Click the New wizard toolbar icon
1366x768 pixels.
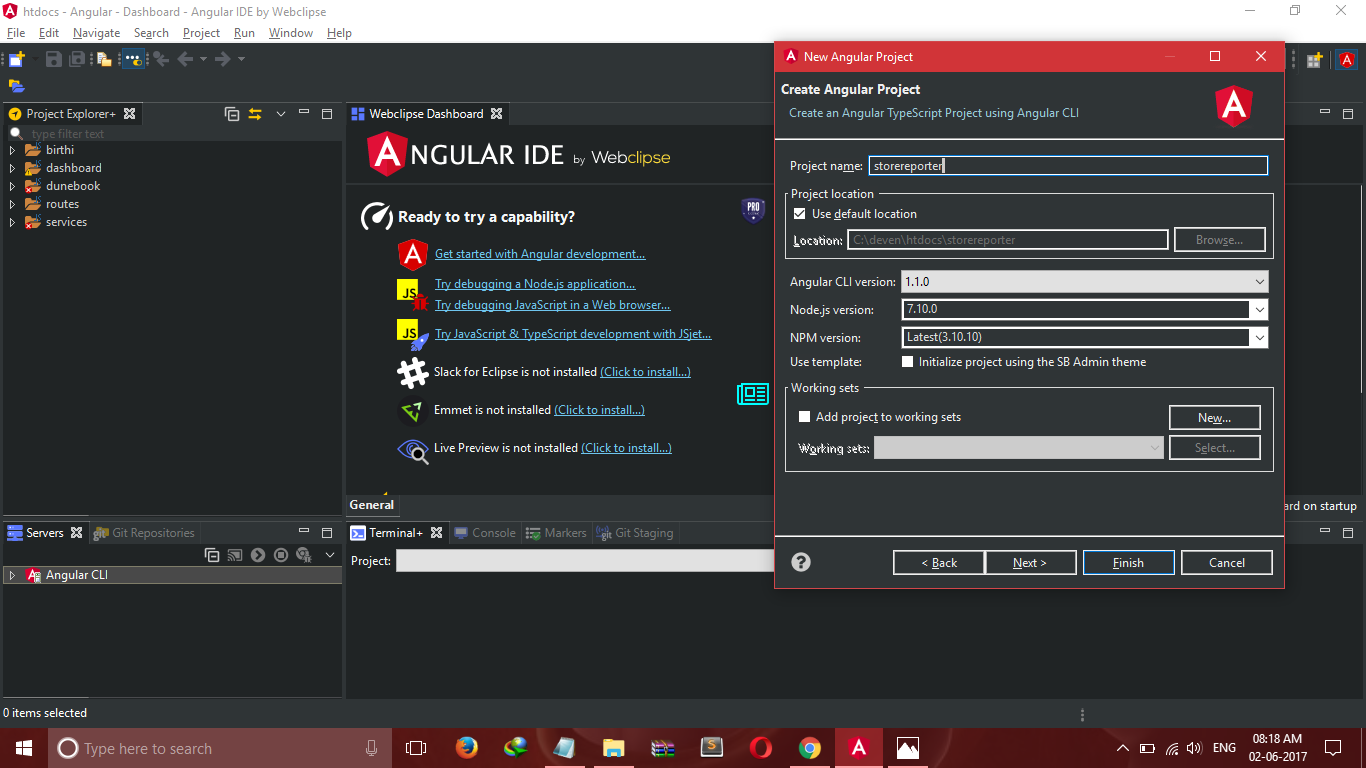tap(15, 59)
